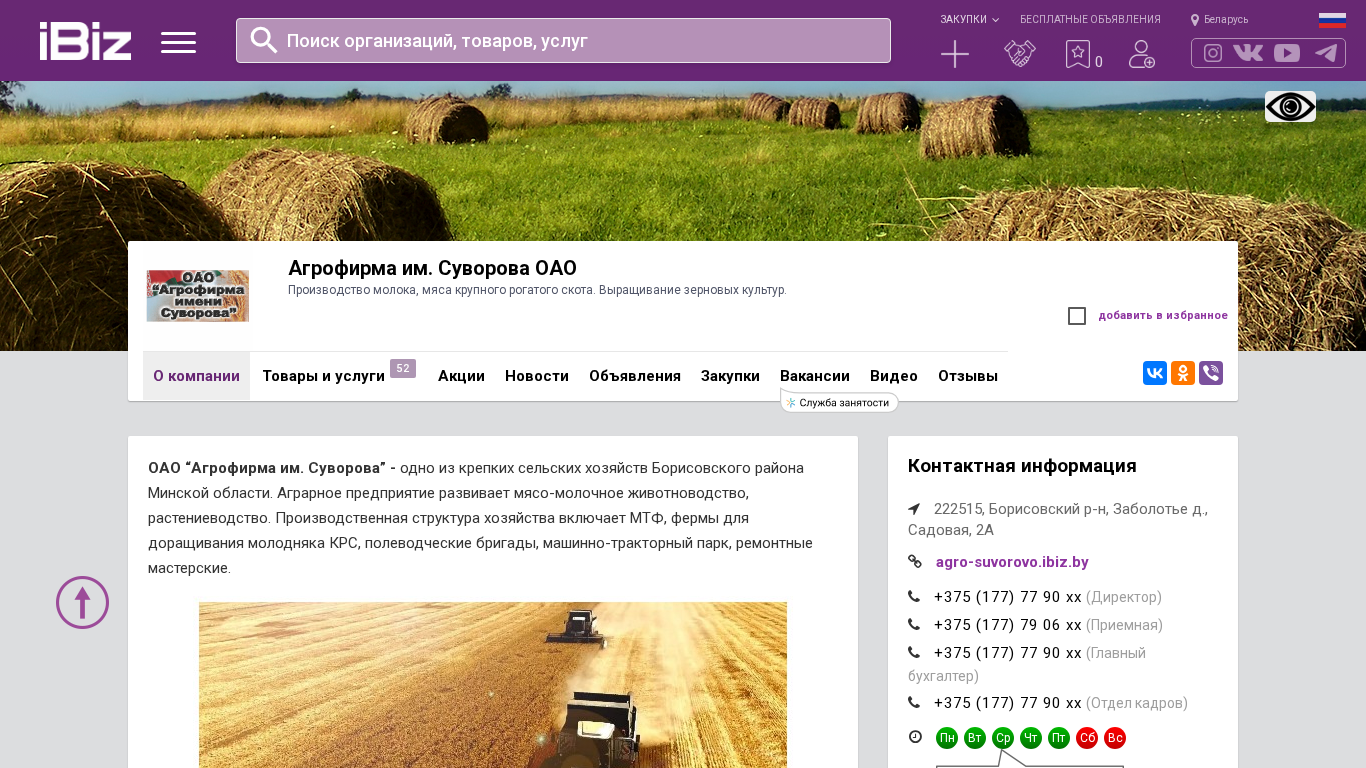The height and width of the screenshot is (768, 1366).
Task: Open the YouTube channel icon
Action: pyautogui.click(x=1287, y=53)
